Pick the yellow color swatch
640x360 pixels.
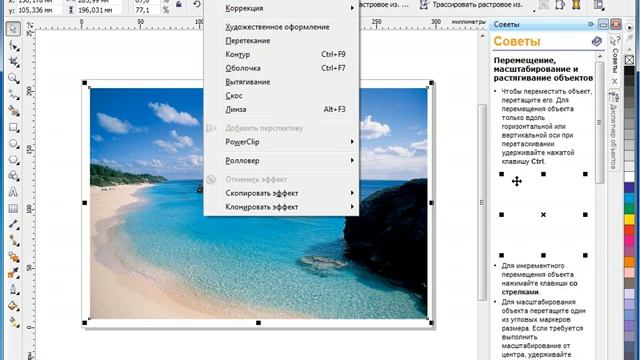[x=629, y=219]
